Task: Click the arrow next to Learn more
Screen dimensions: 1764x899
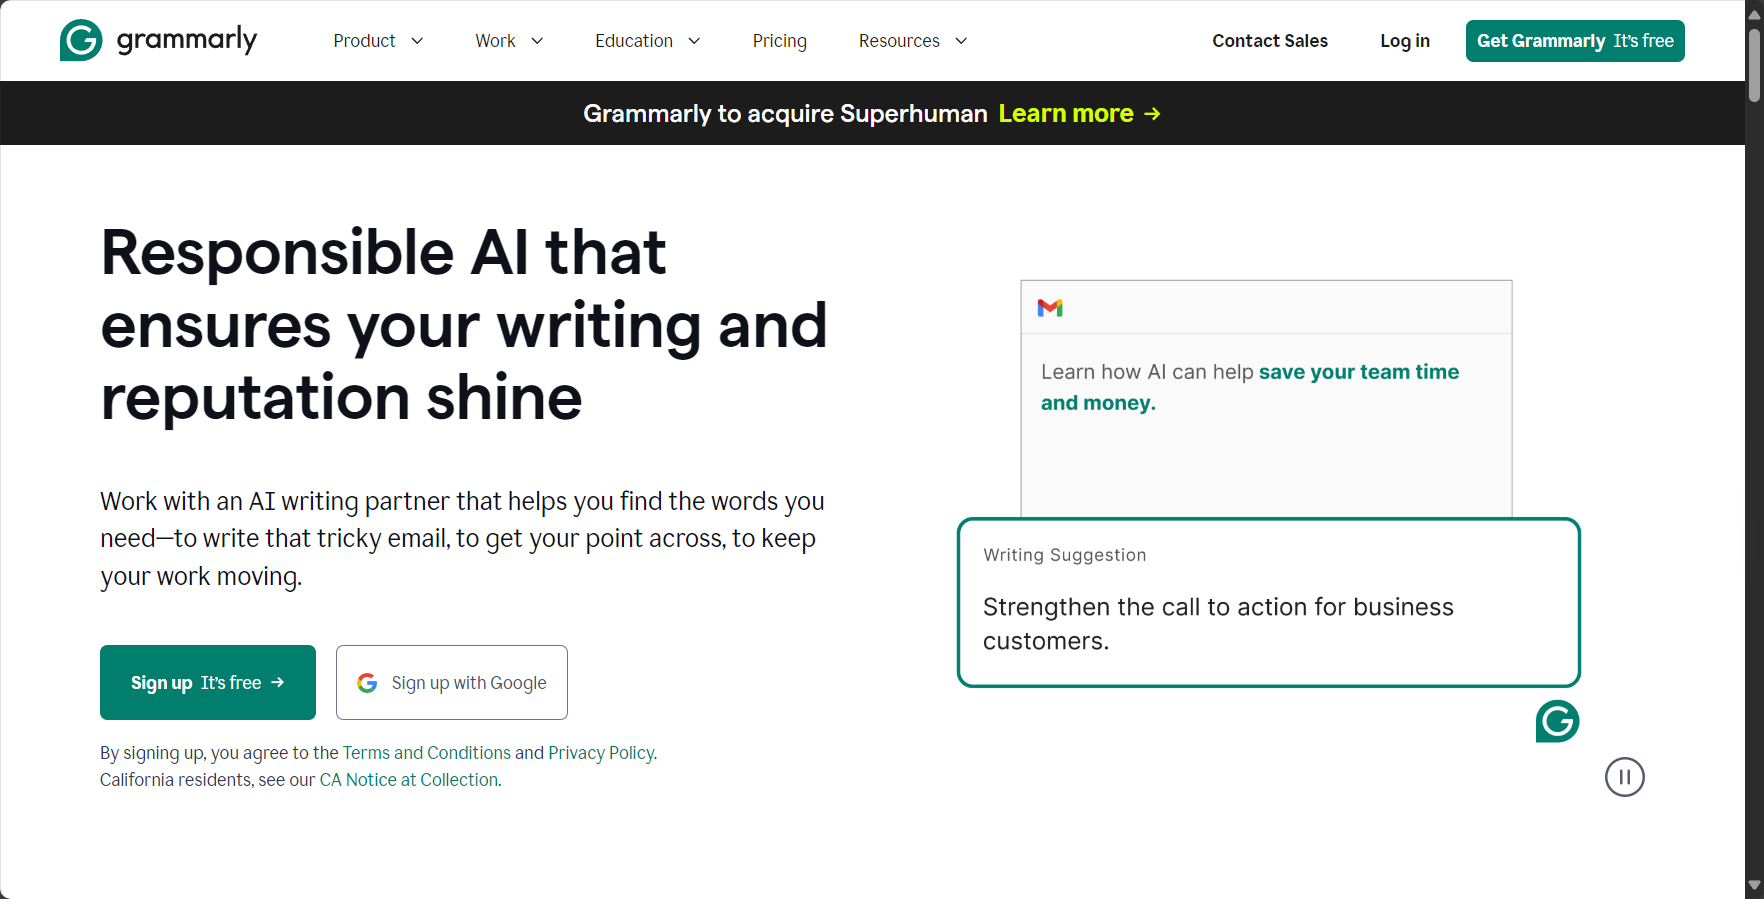Action: pos(1152,114)
